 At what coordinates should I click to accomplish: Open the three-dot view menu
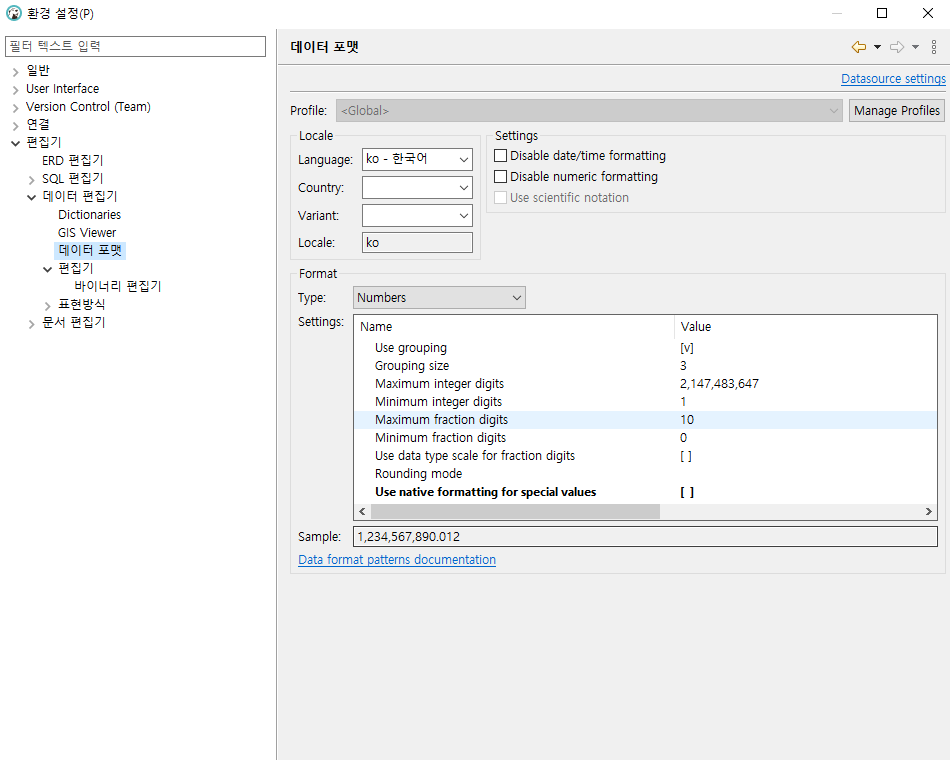pyautogui.click(x=934, y=47)
